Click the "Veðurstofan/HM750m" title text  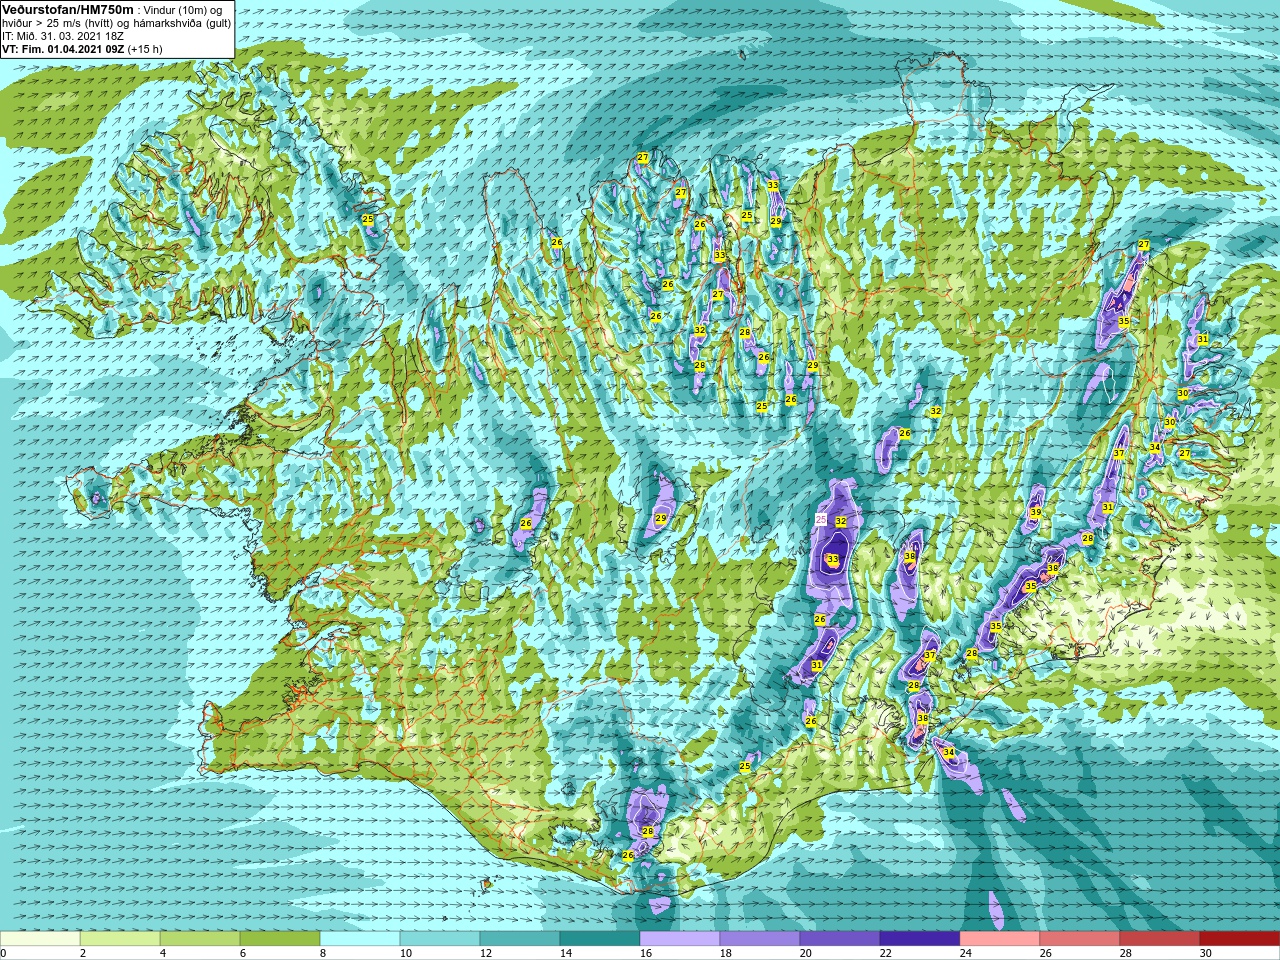(x=68, y=9)
